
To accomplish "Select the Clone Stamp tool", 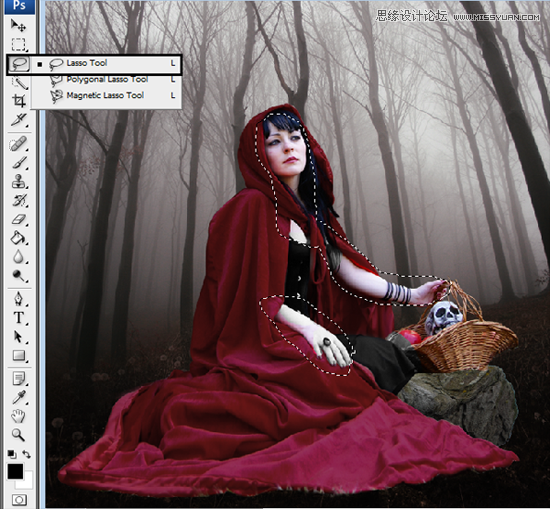I will point(19,182).
